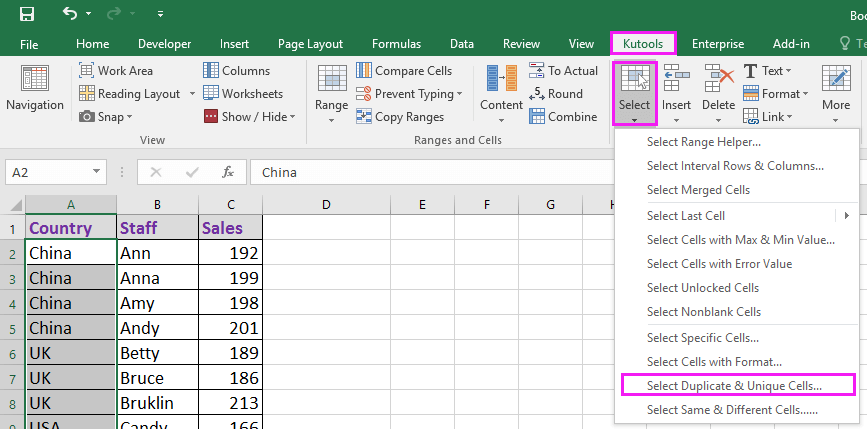Open the Content dropdown button
867x429 pixels.
(502, 94)
